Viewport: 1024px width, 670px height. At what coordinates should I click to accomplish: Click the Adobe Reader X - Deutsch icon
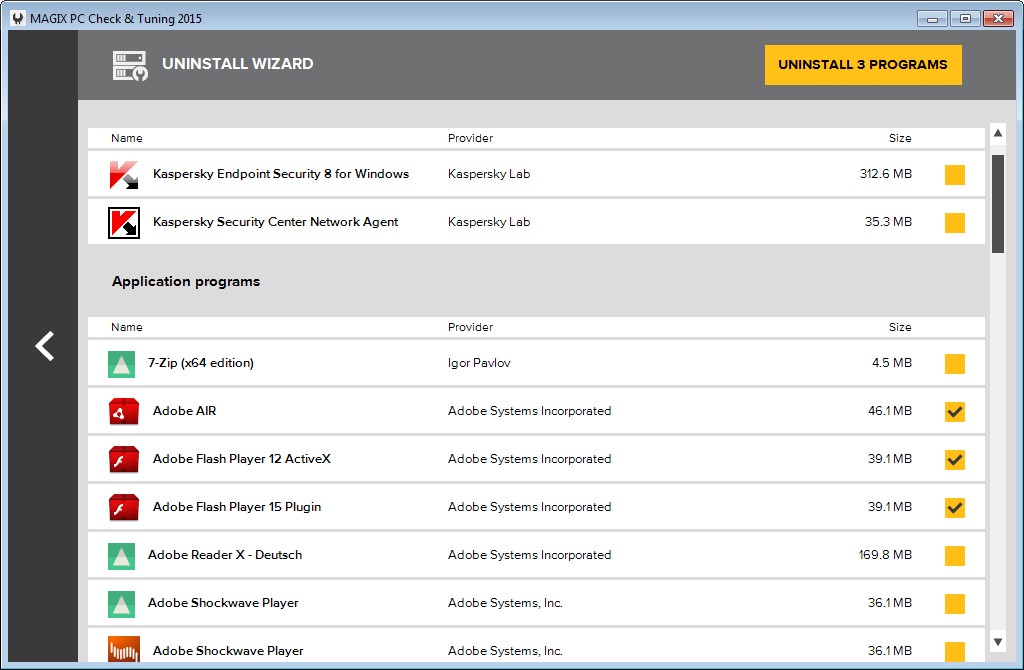click(x=122, y=555)
